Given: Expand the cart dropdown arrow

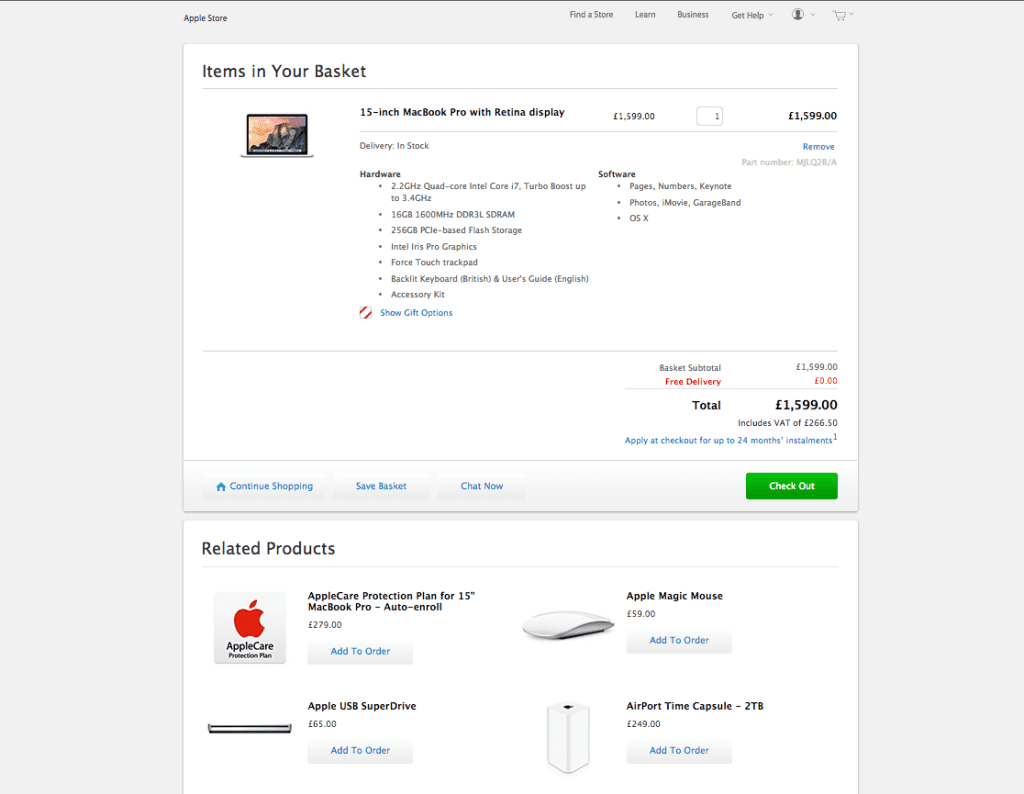Looking at the screenshot, I should [852, 14].
